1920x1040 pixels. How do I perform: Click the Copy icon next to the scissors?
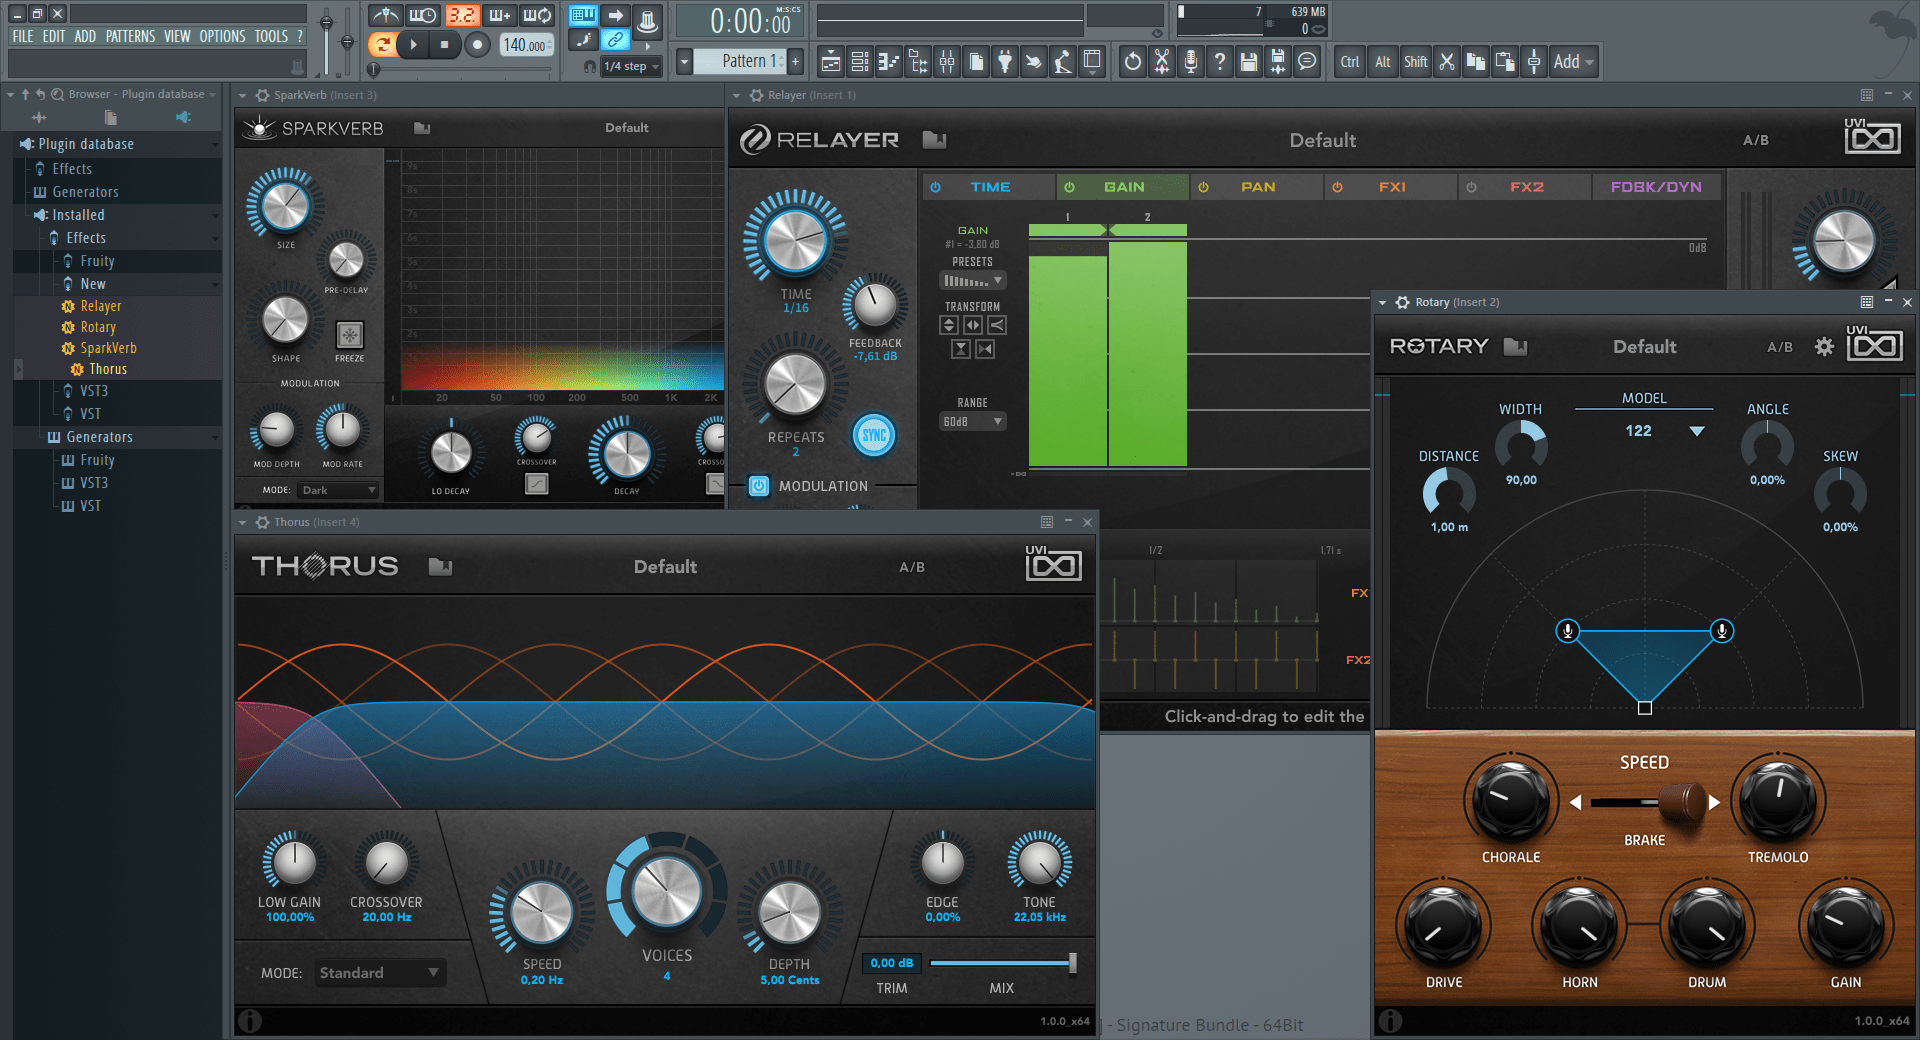pyautogui.click(x=1475, y=62)
